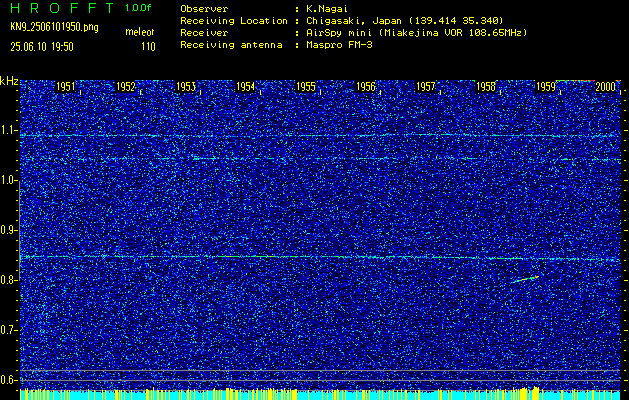Click the 1955 time marker
629x400 pixels.
coord(306,87)
